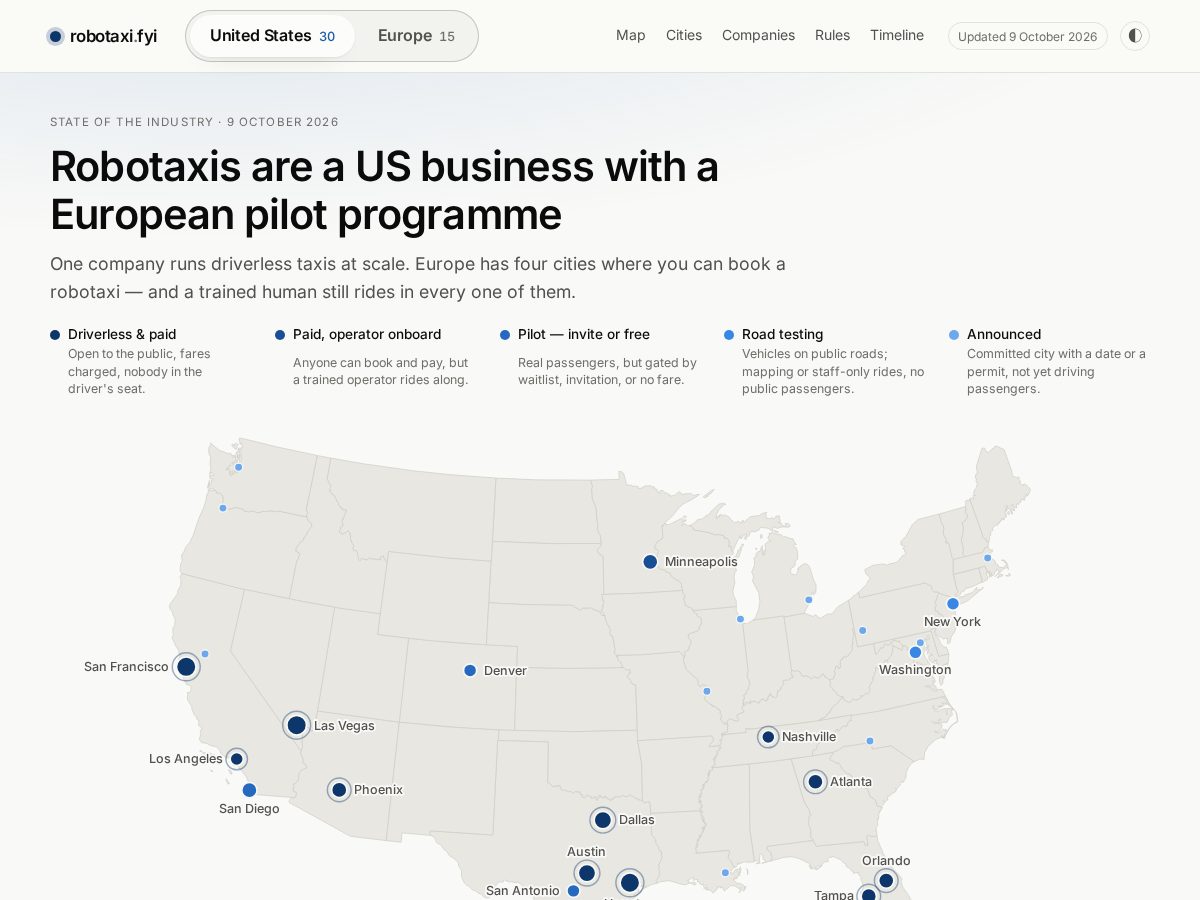
Task: Open the robotaxi.fyi logo home link
Action: (x=102, y=36)
